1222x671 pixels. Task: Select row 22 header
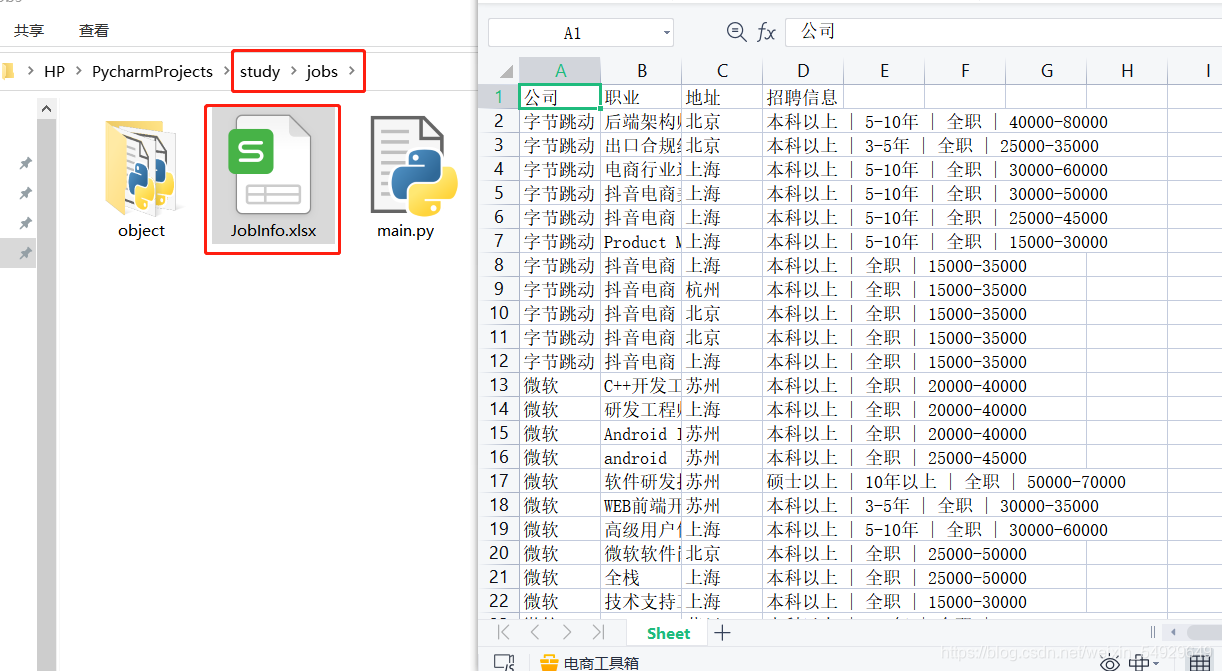click(499, 601)
